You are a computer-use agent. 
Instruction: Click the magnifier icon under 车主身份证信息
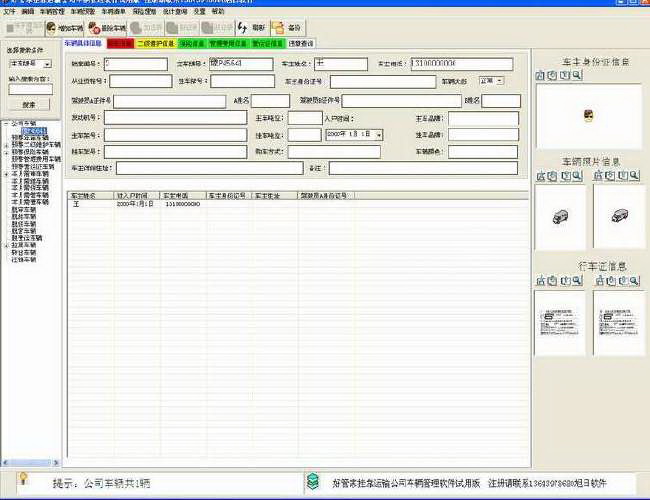577,75
